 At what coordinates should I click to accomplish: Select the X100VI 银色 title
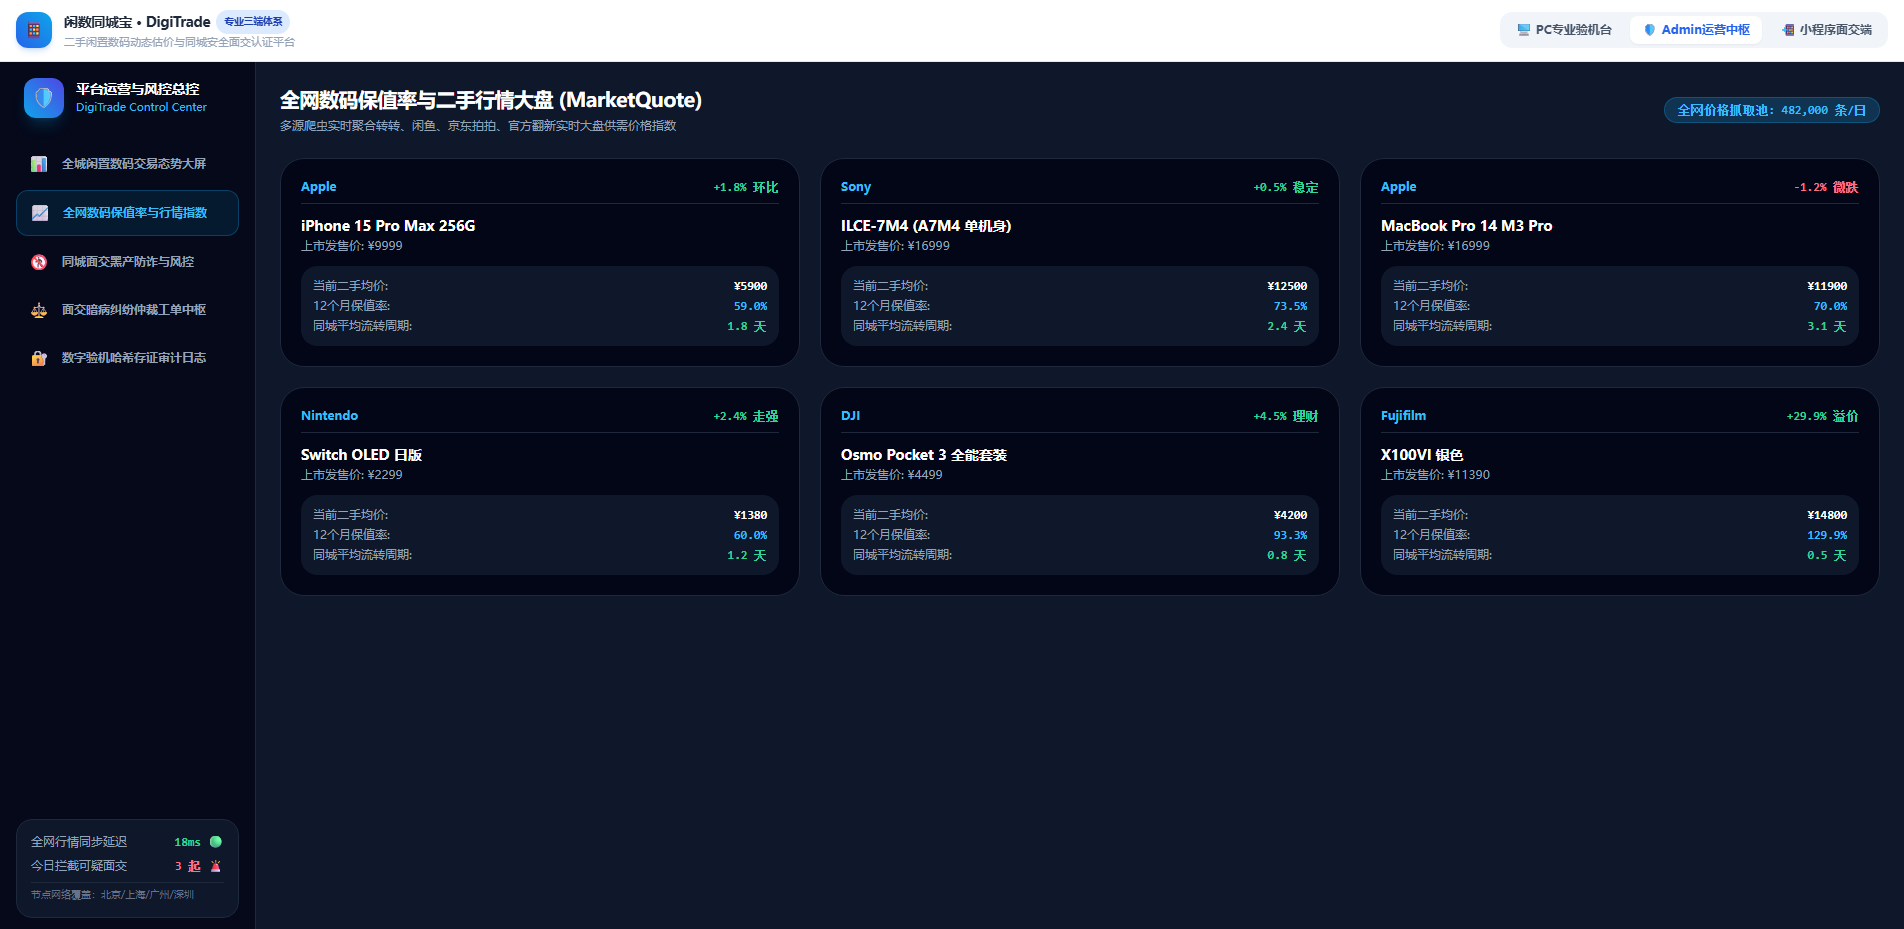[1422, 455]
